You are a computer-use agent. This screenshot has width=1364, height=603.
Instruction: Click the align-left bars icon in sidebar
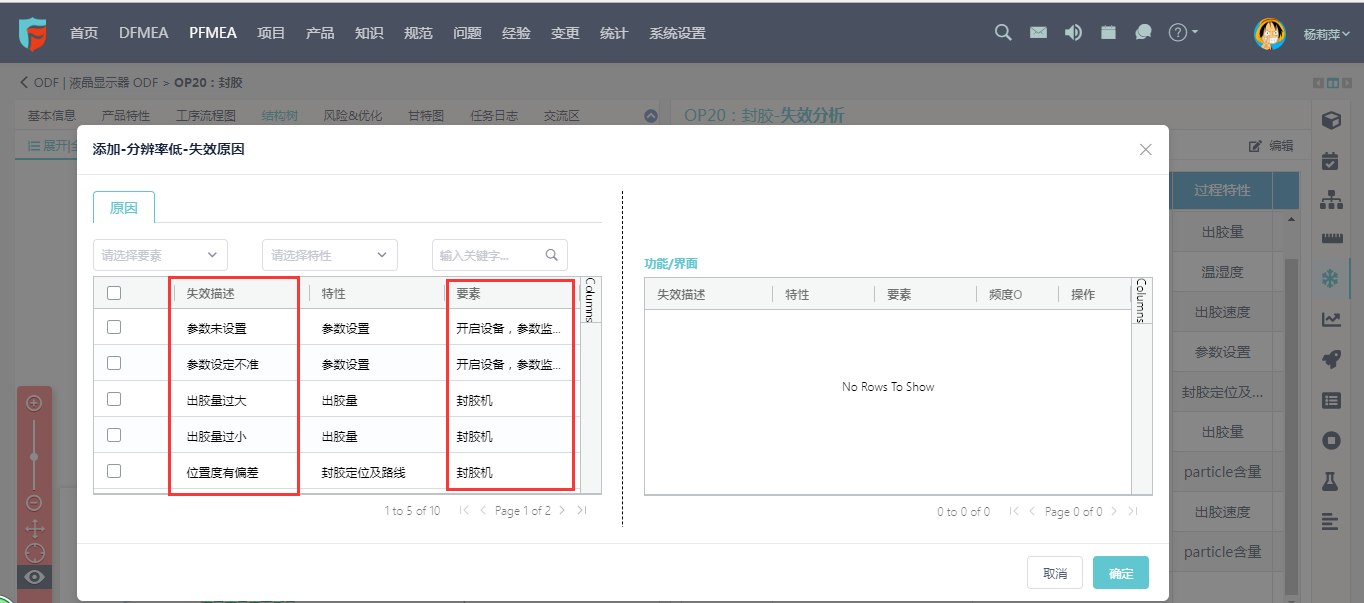(x=1330, y=521)
